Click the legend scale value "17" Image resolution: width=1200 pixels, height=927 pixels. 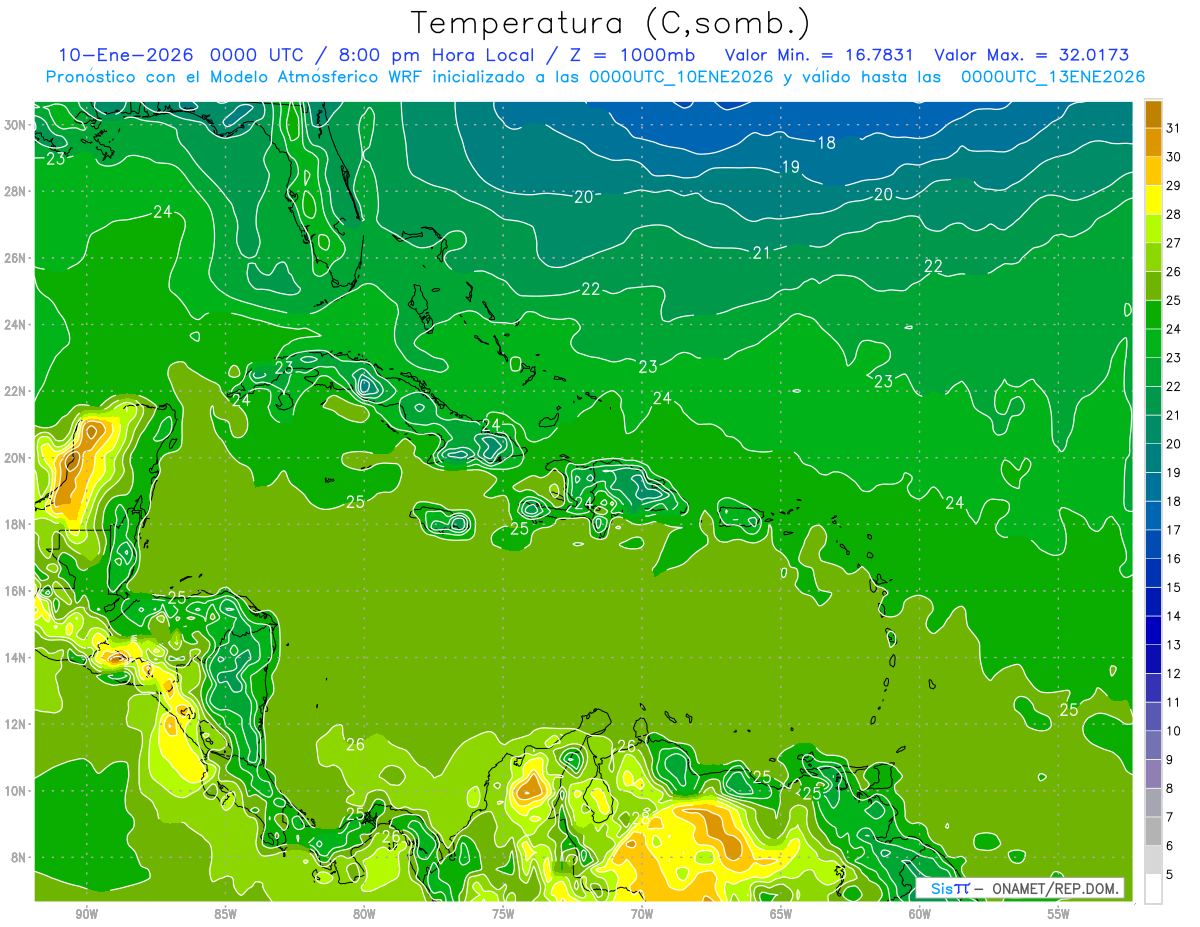(1173, 530)
